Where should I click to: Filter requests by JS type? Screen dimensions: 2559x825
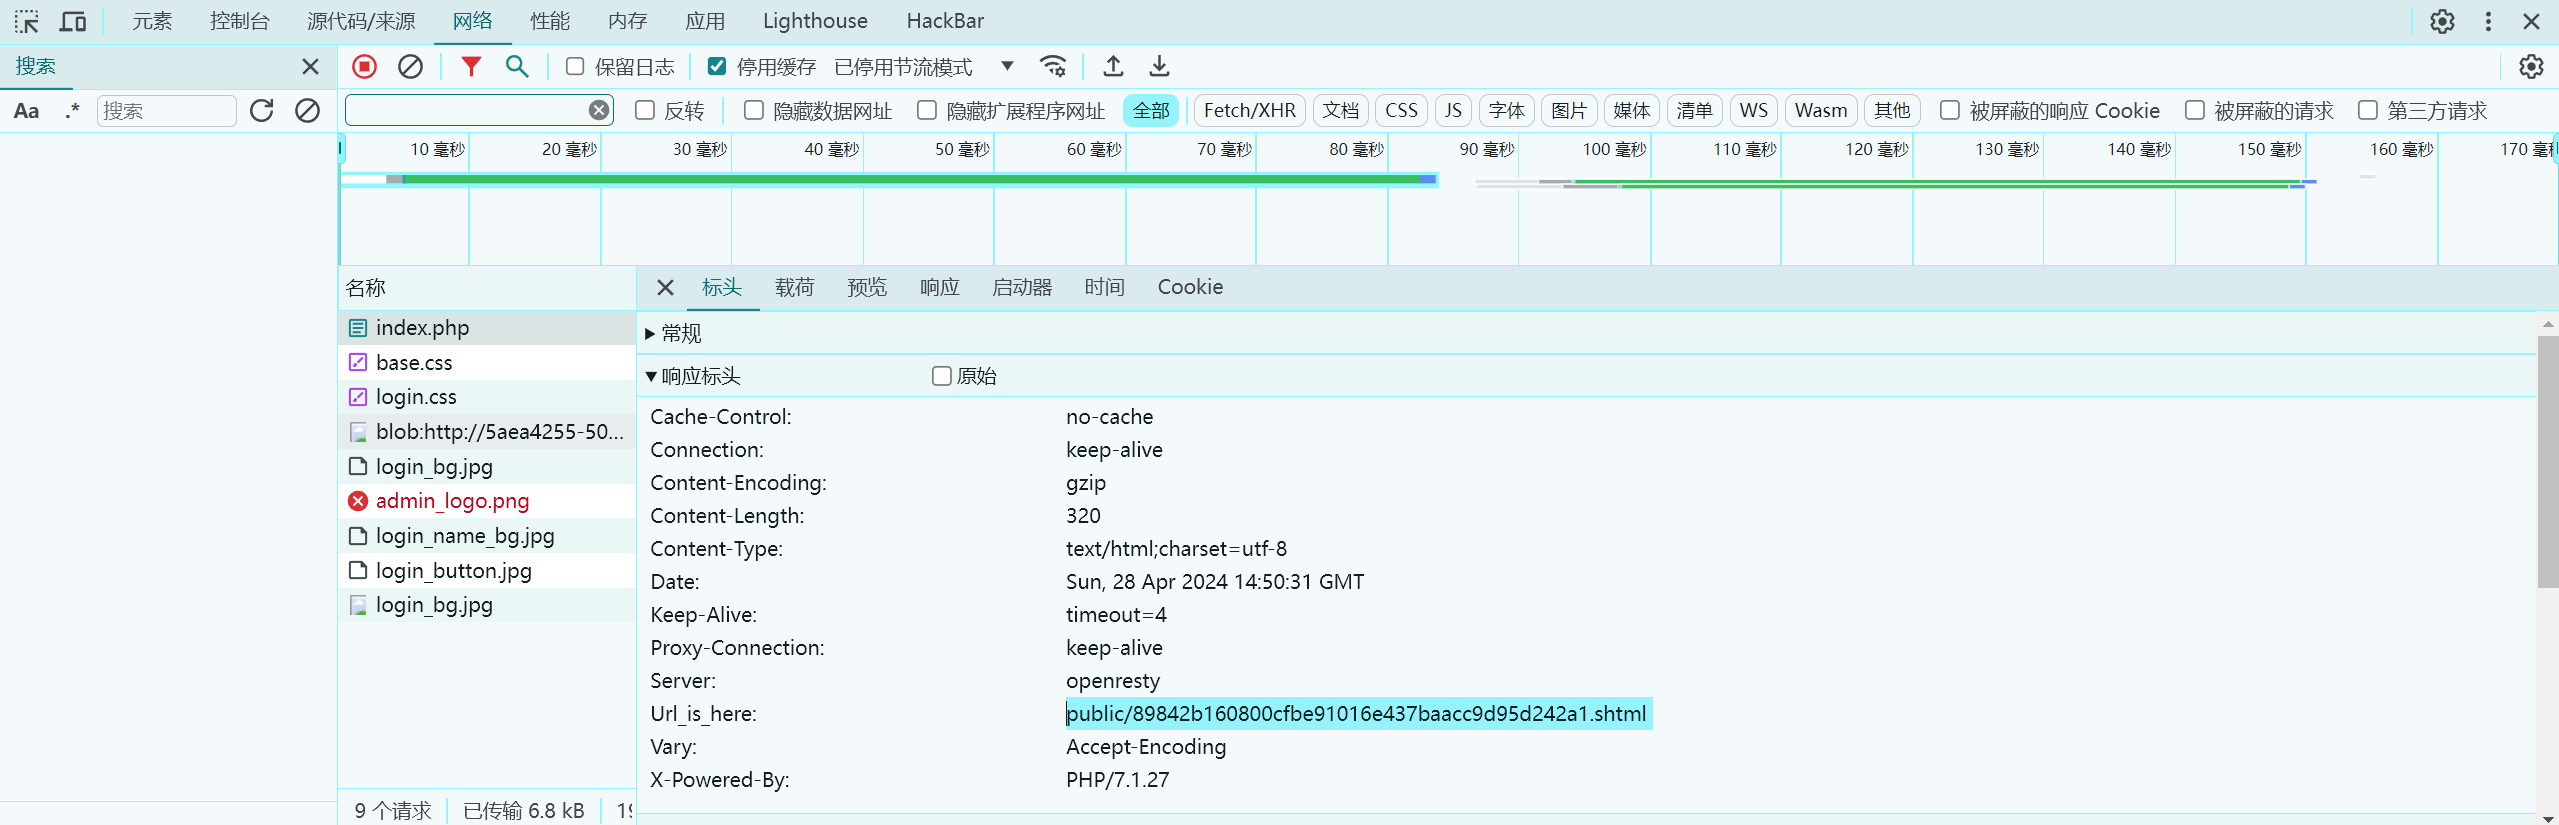[x=1453, y=110]
